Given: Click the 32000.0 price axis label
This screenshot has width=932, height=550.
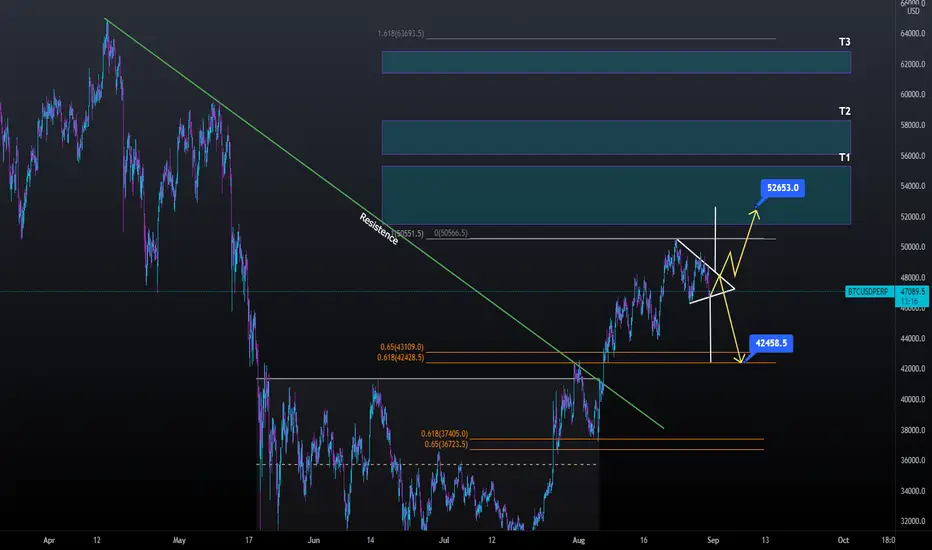Looking at the screenshot, I should [913, 521].
